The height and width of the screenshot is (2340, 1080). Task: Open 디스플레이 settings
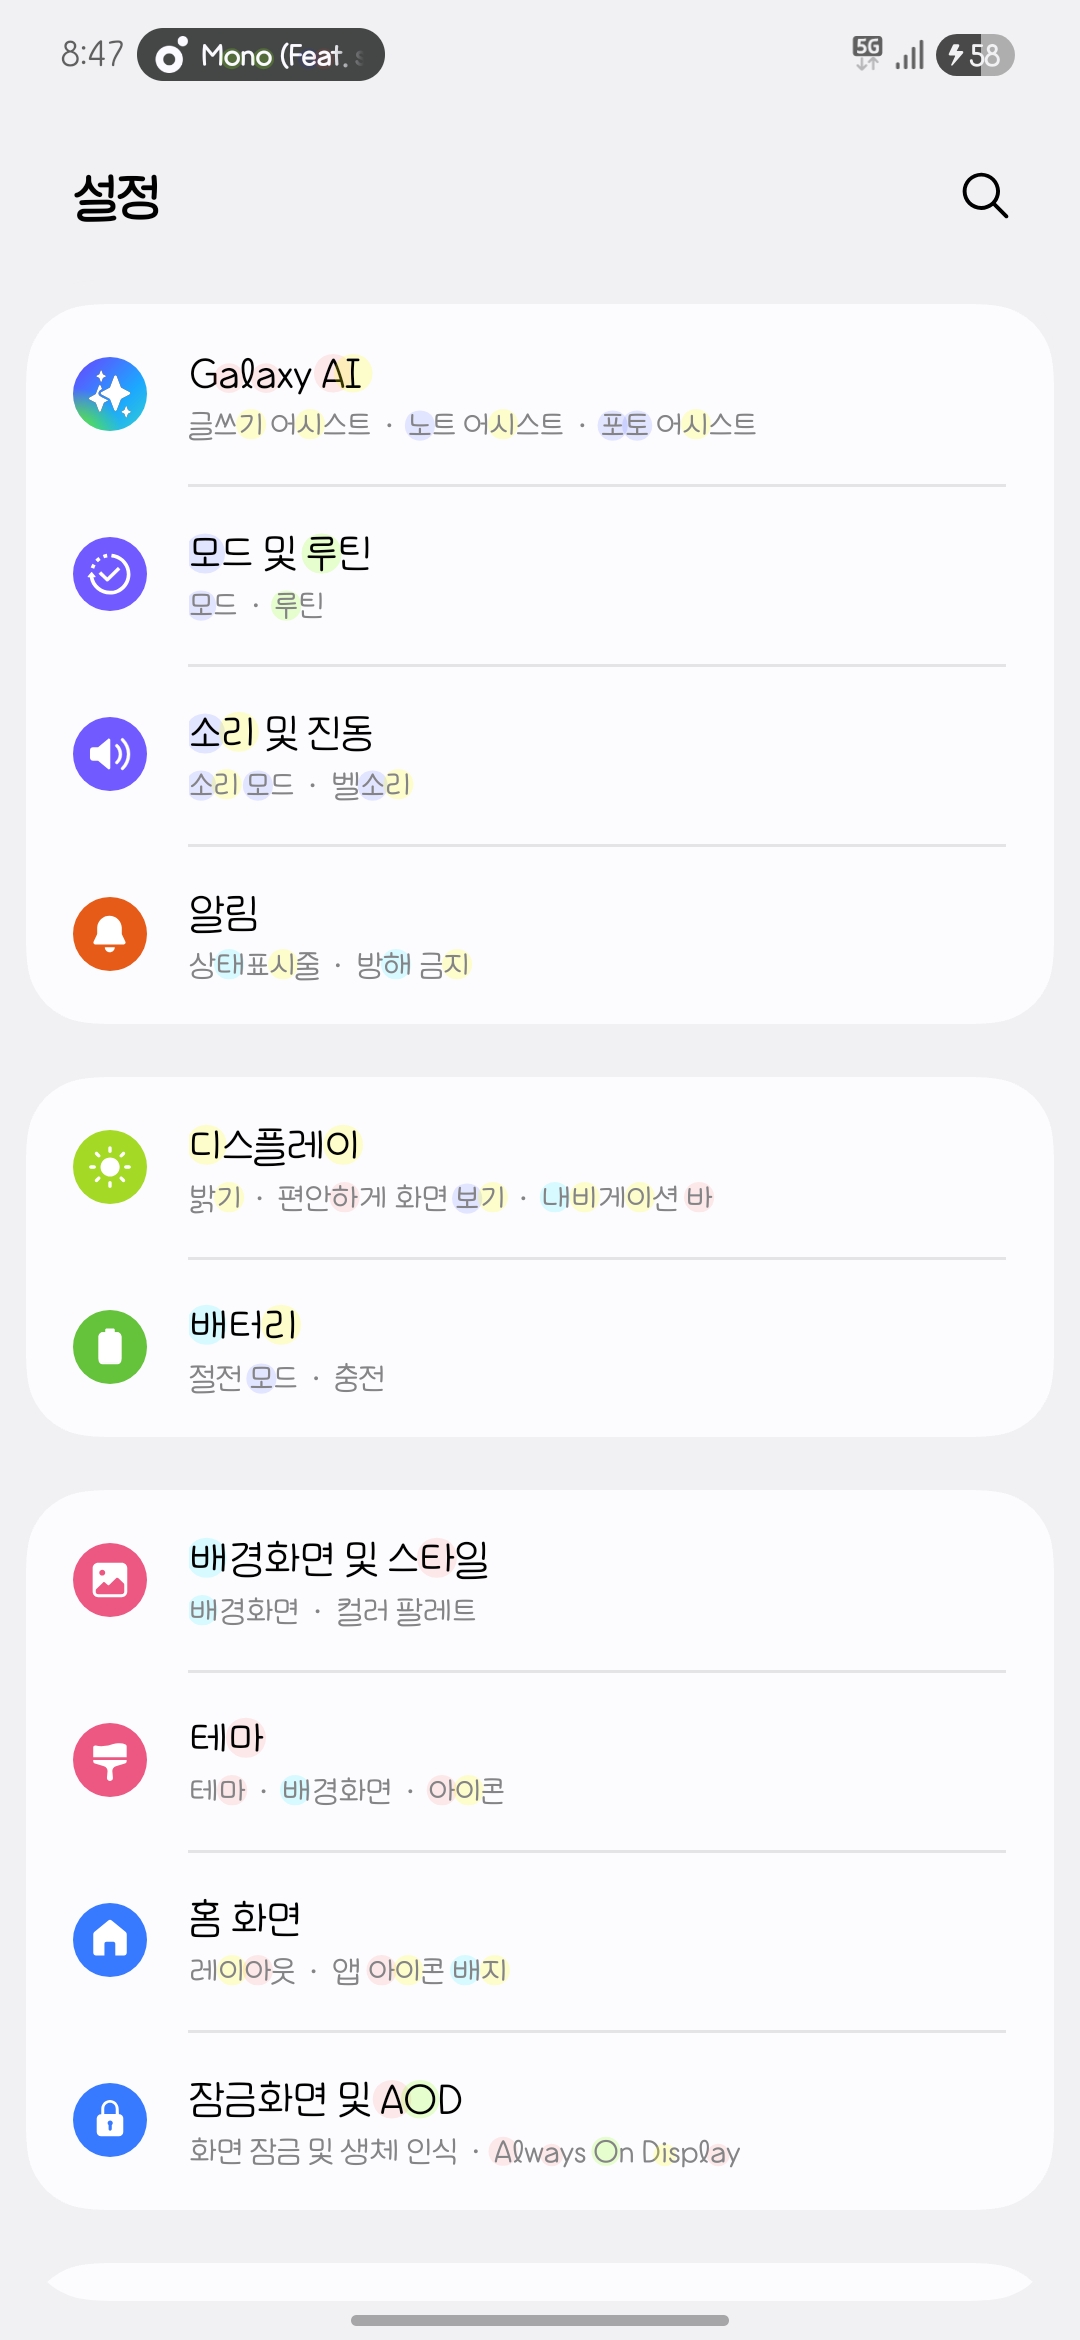(x=540, y=1168)
